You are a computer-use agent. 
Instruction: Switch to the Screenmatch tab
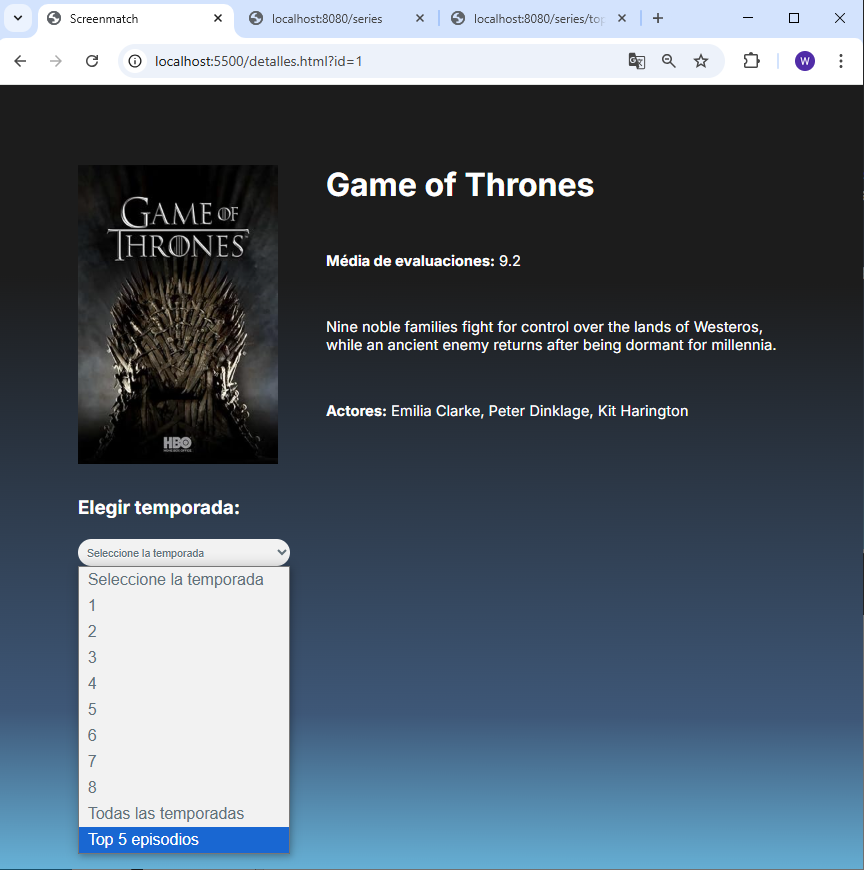point(136,18)
